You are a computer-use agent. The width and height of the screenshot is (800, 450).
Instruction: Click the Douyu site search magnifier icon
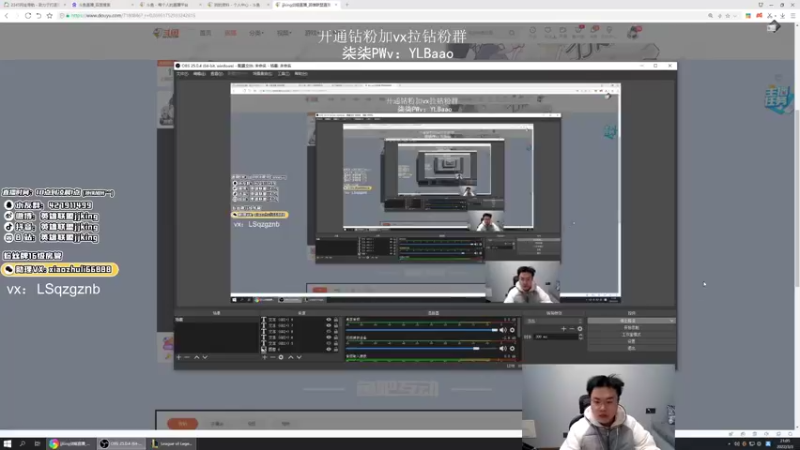point(511,33)
